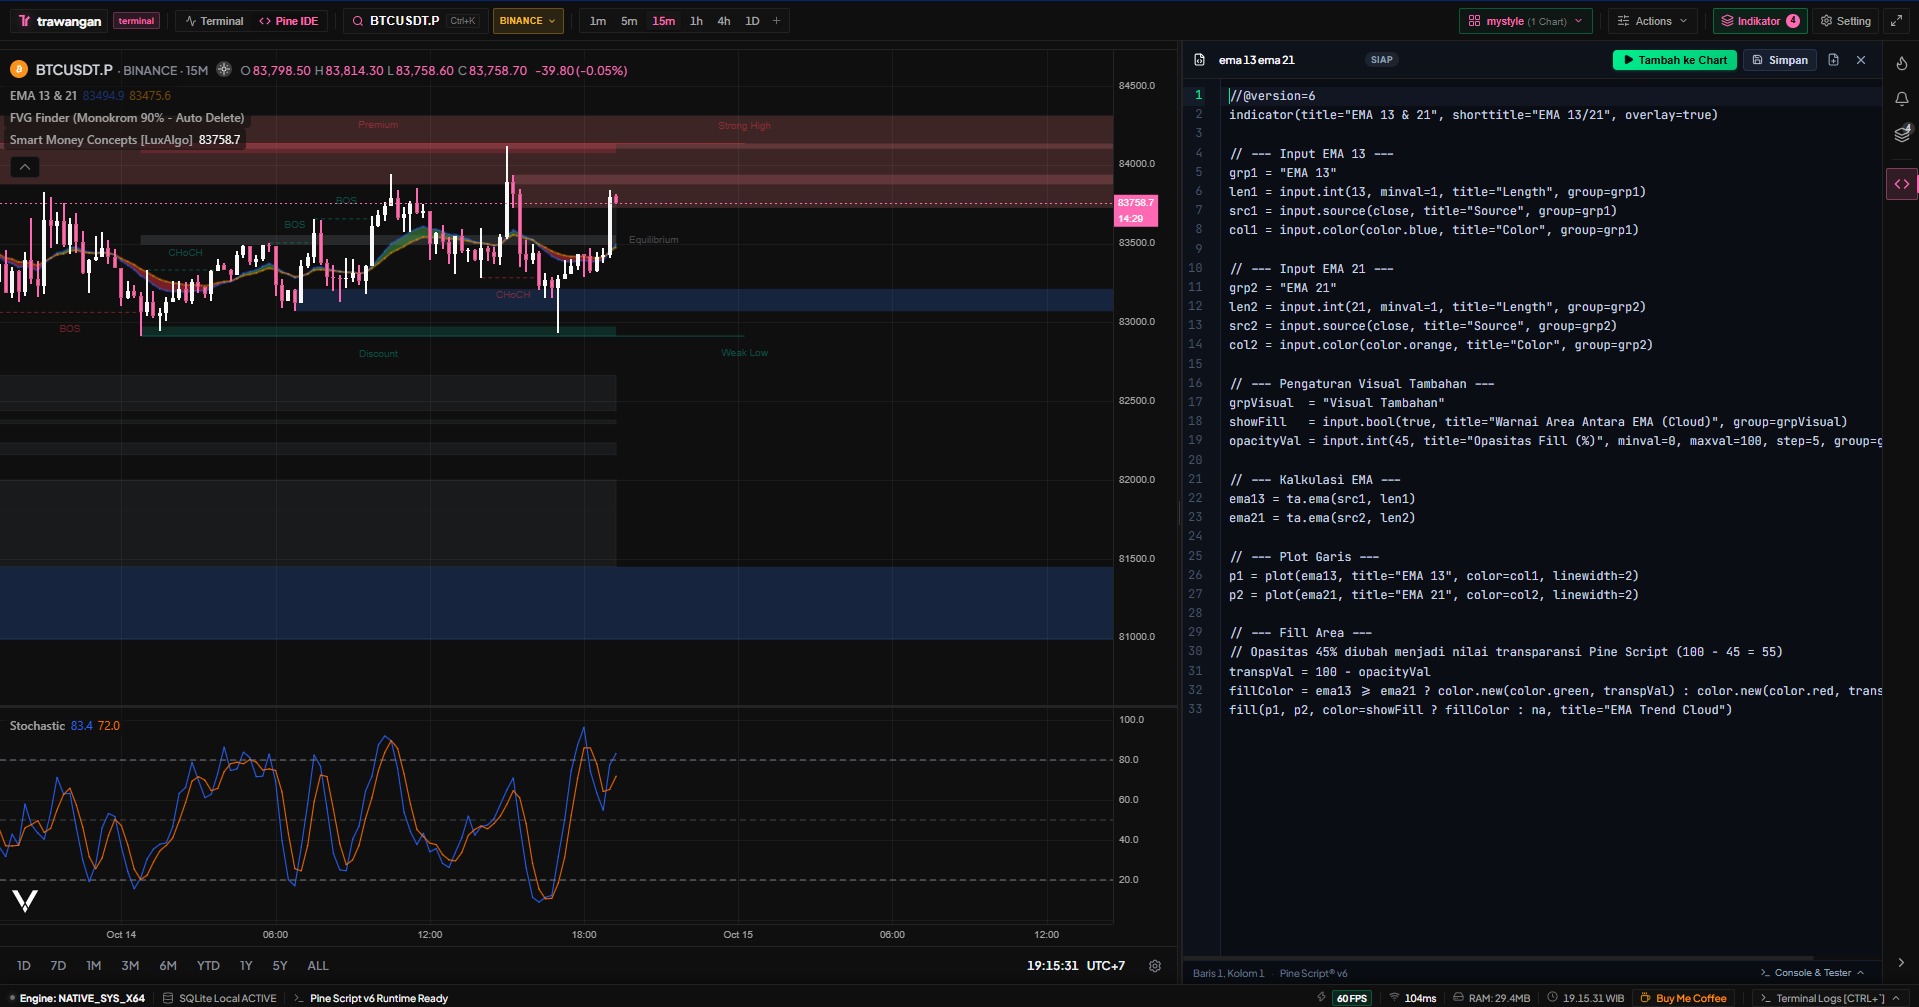Click the Simpan save button
Image resolution: width=1919 pixels, height=1007 pixels.
1780,60
